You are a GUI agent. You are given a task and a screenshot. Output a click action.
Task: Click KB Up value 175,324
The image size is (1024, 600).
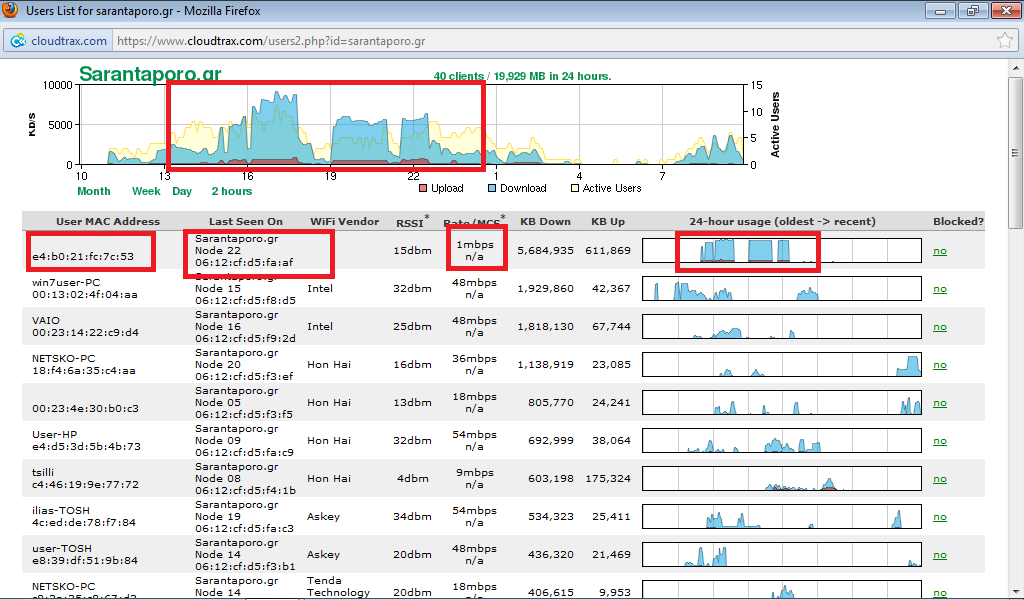pyautogui.click(x=608, y=479)
